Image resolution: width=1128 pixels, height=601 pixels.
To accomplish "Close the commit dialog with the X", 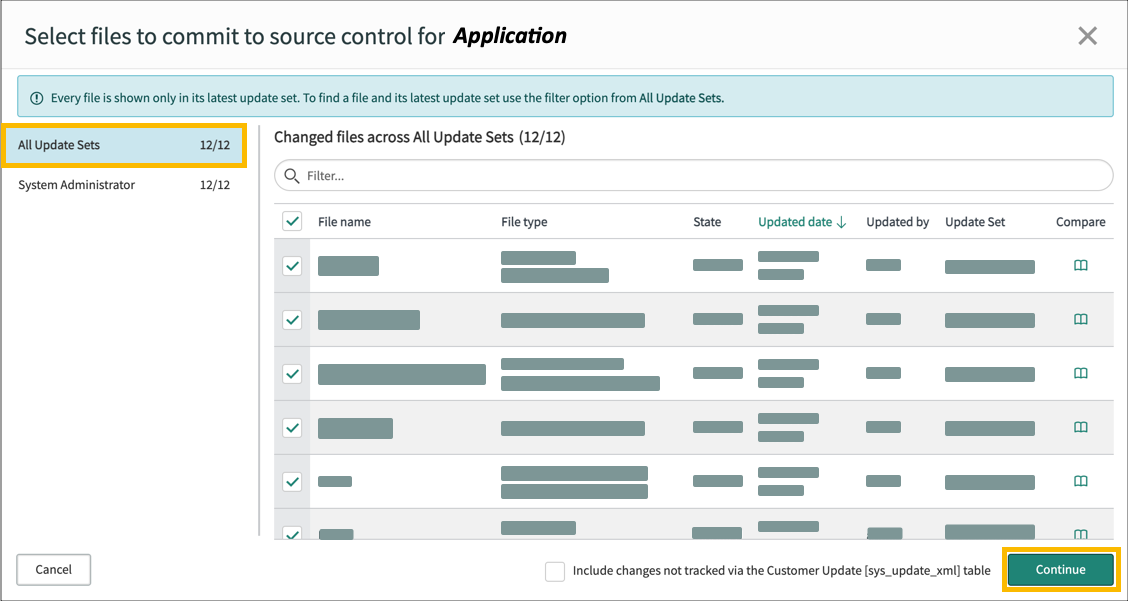I will [x=1088, y=35].
